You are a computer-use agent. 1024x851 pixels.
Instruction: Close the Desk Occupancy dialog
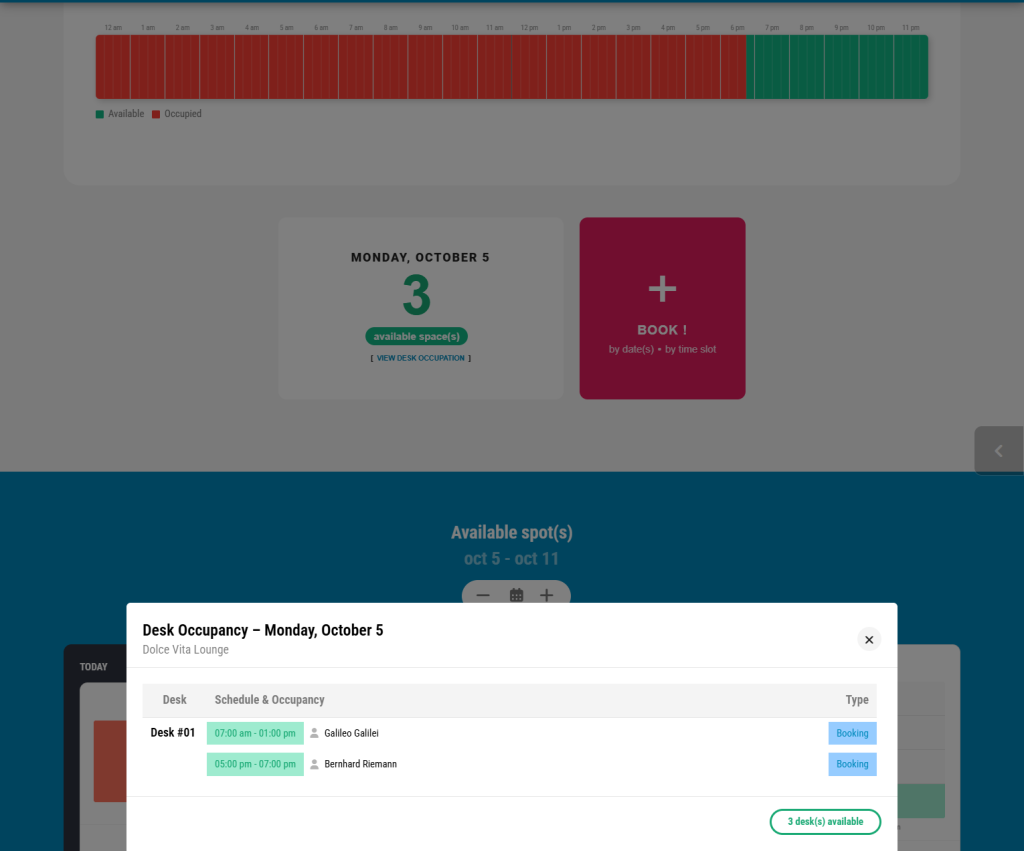click(x=869, y=639)
